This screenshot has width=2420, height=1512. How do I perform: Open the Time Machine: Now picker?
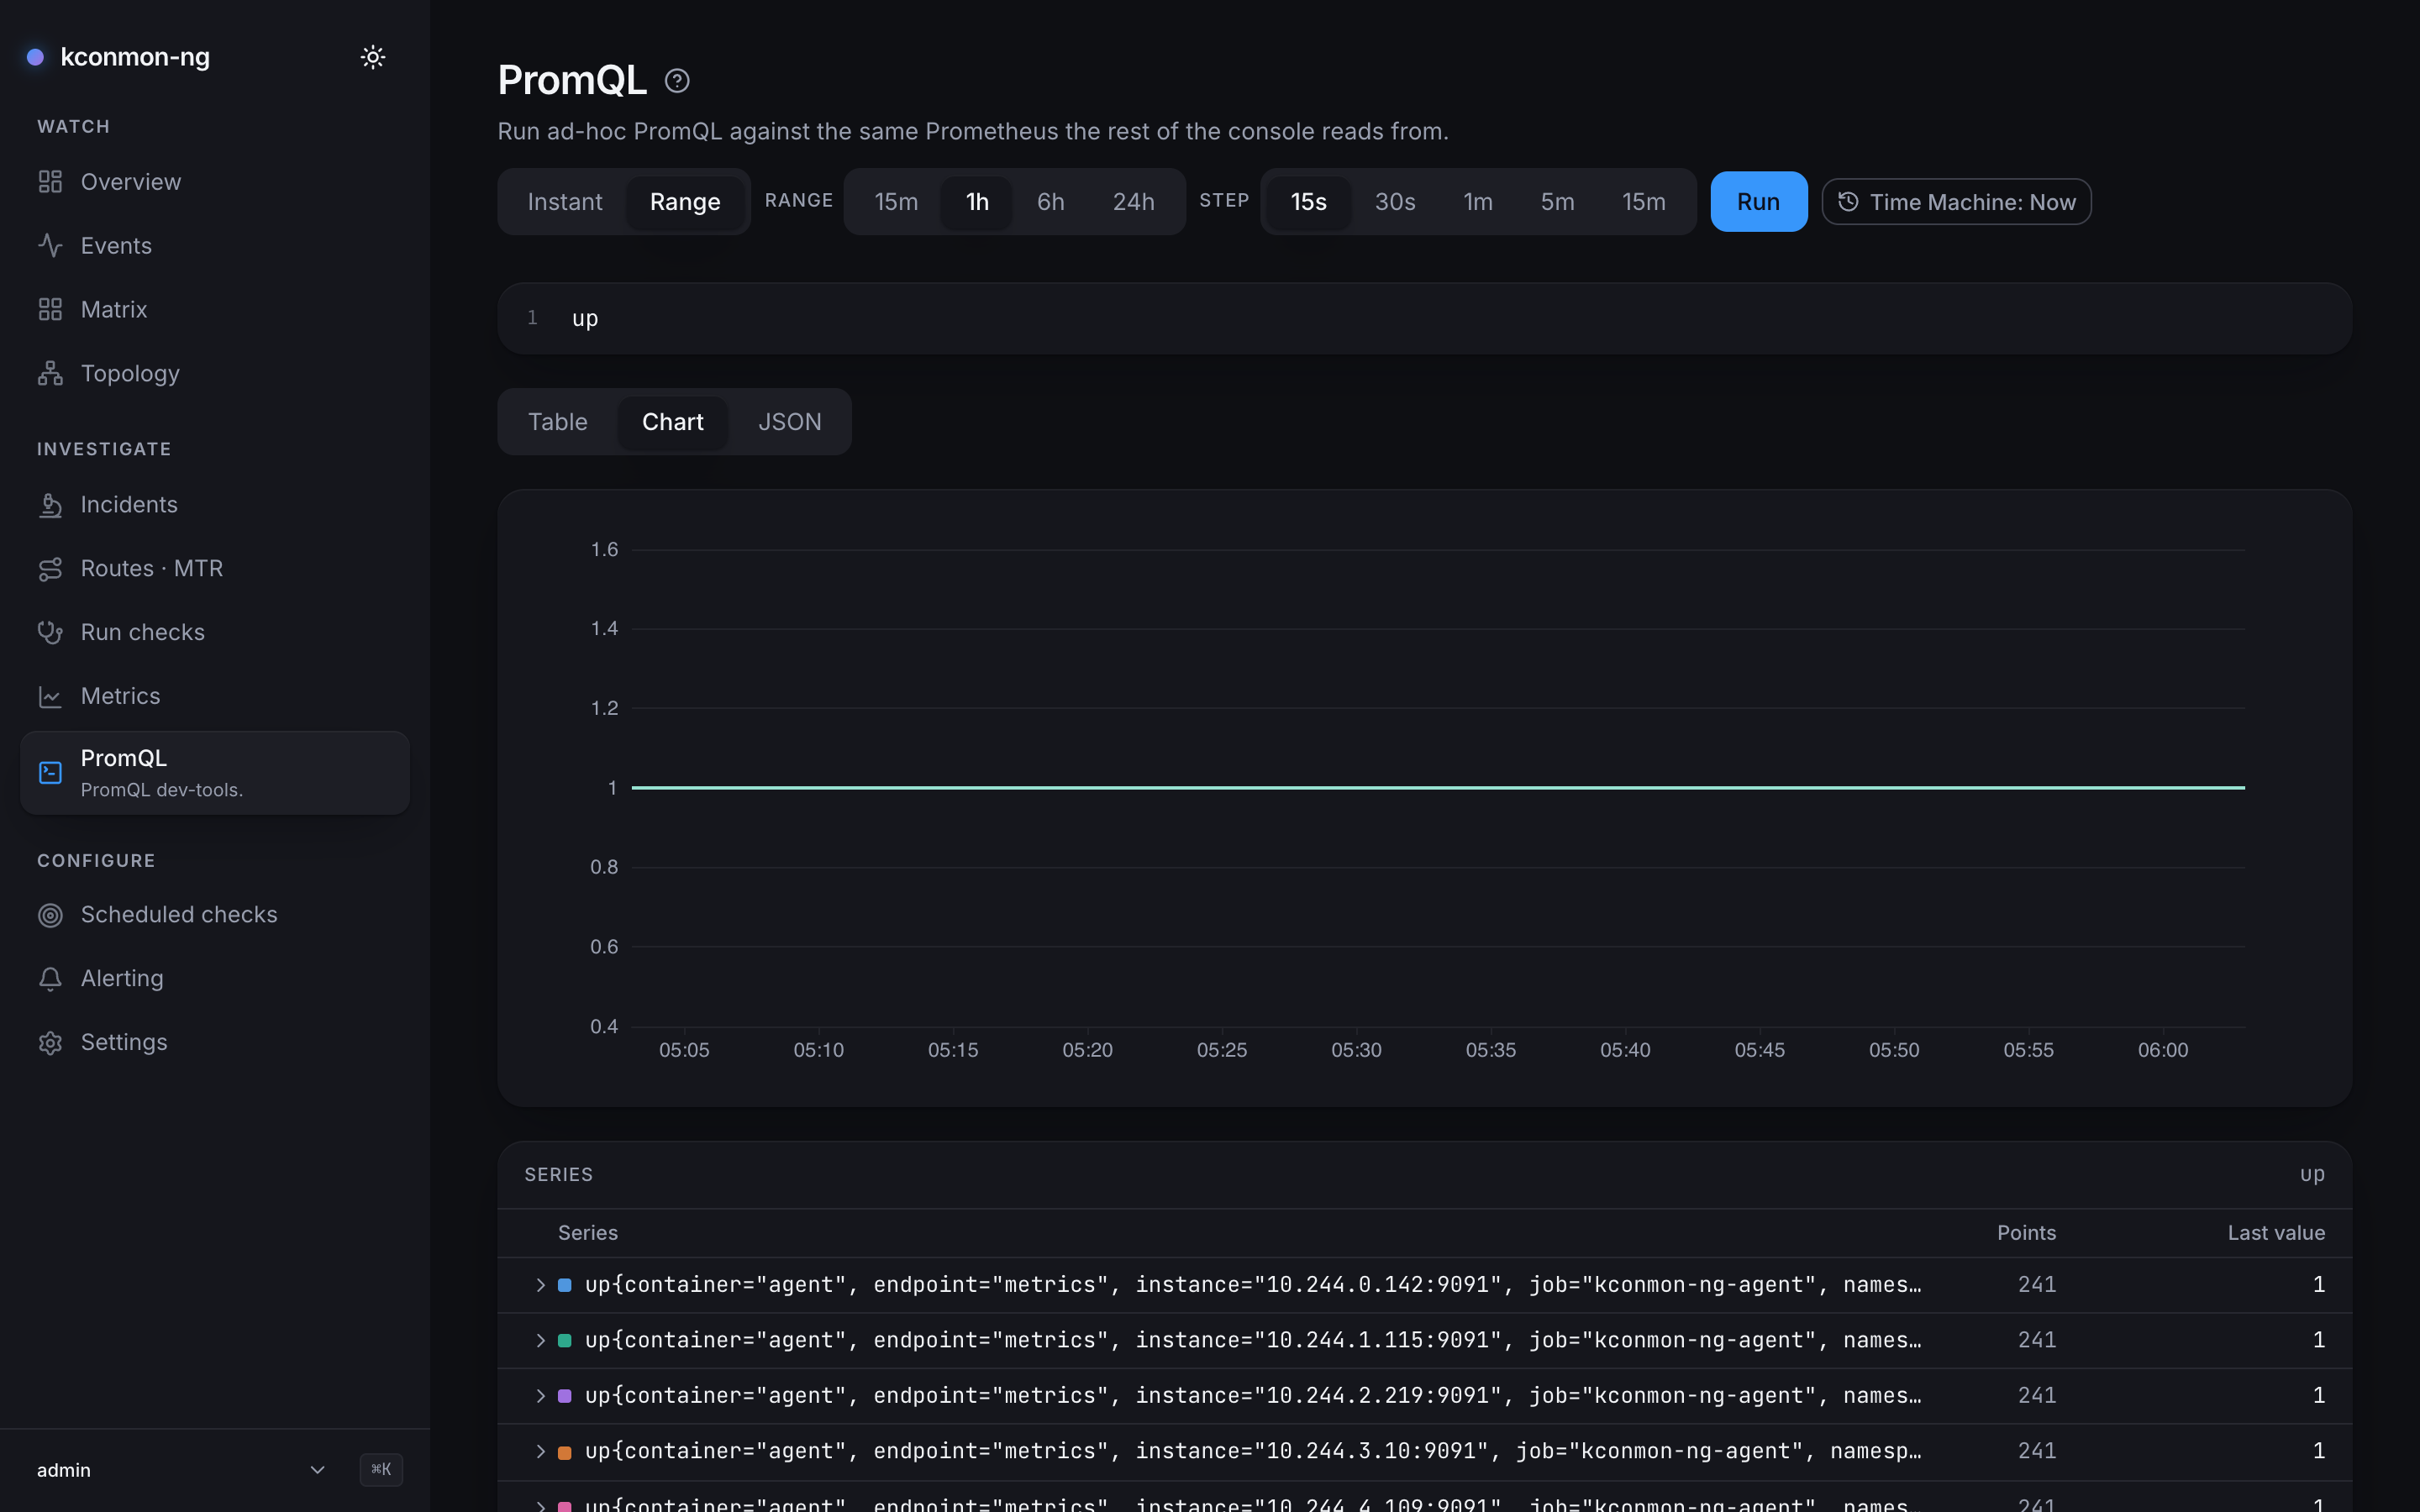(x=1956, y=202)
